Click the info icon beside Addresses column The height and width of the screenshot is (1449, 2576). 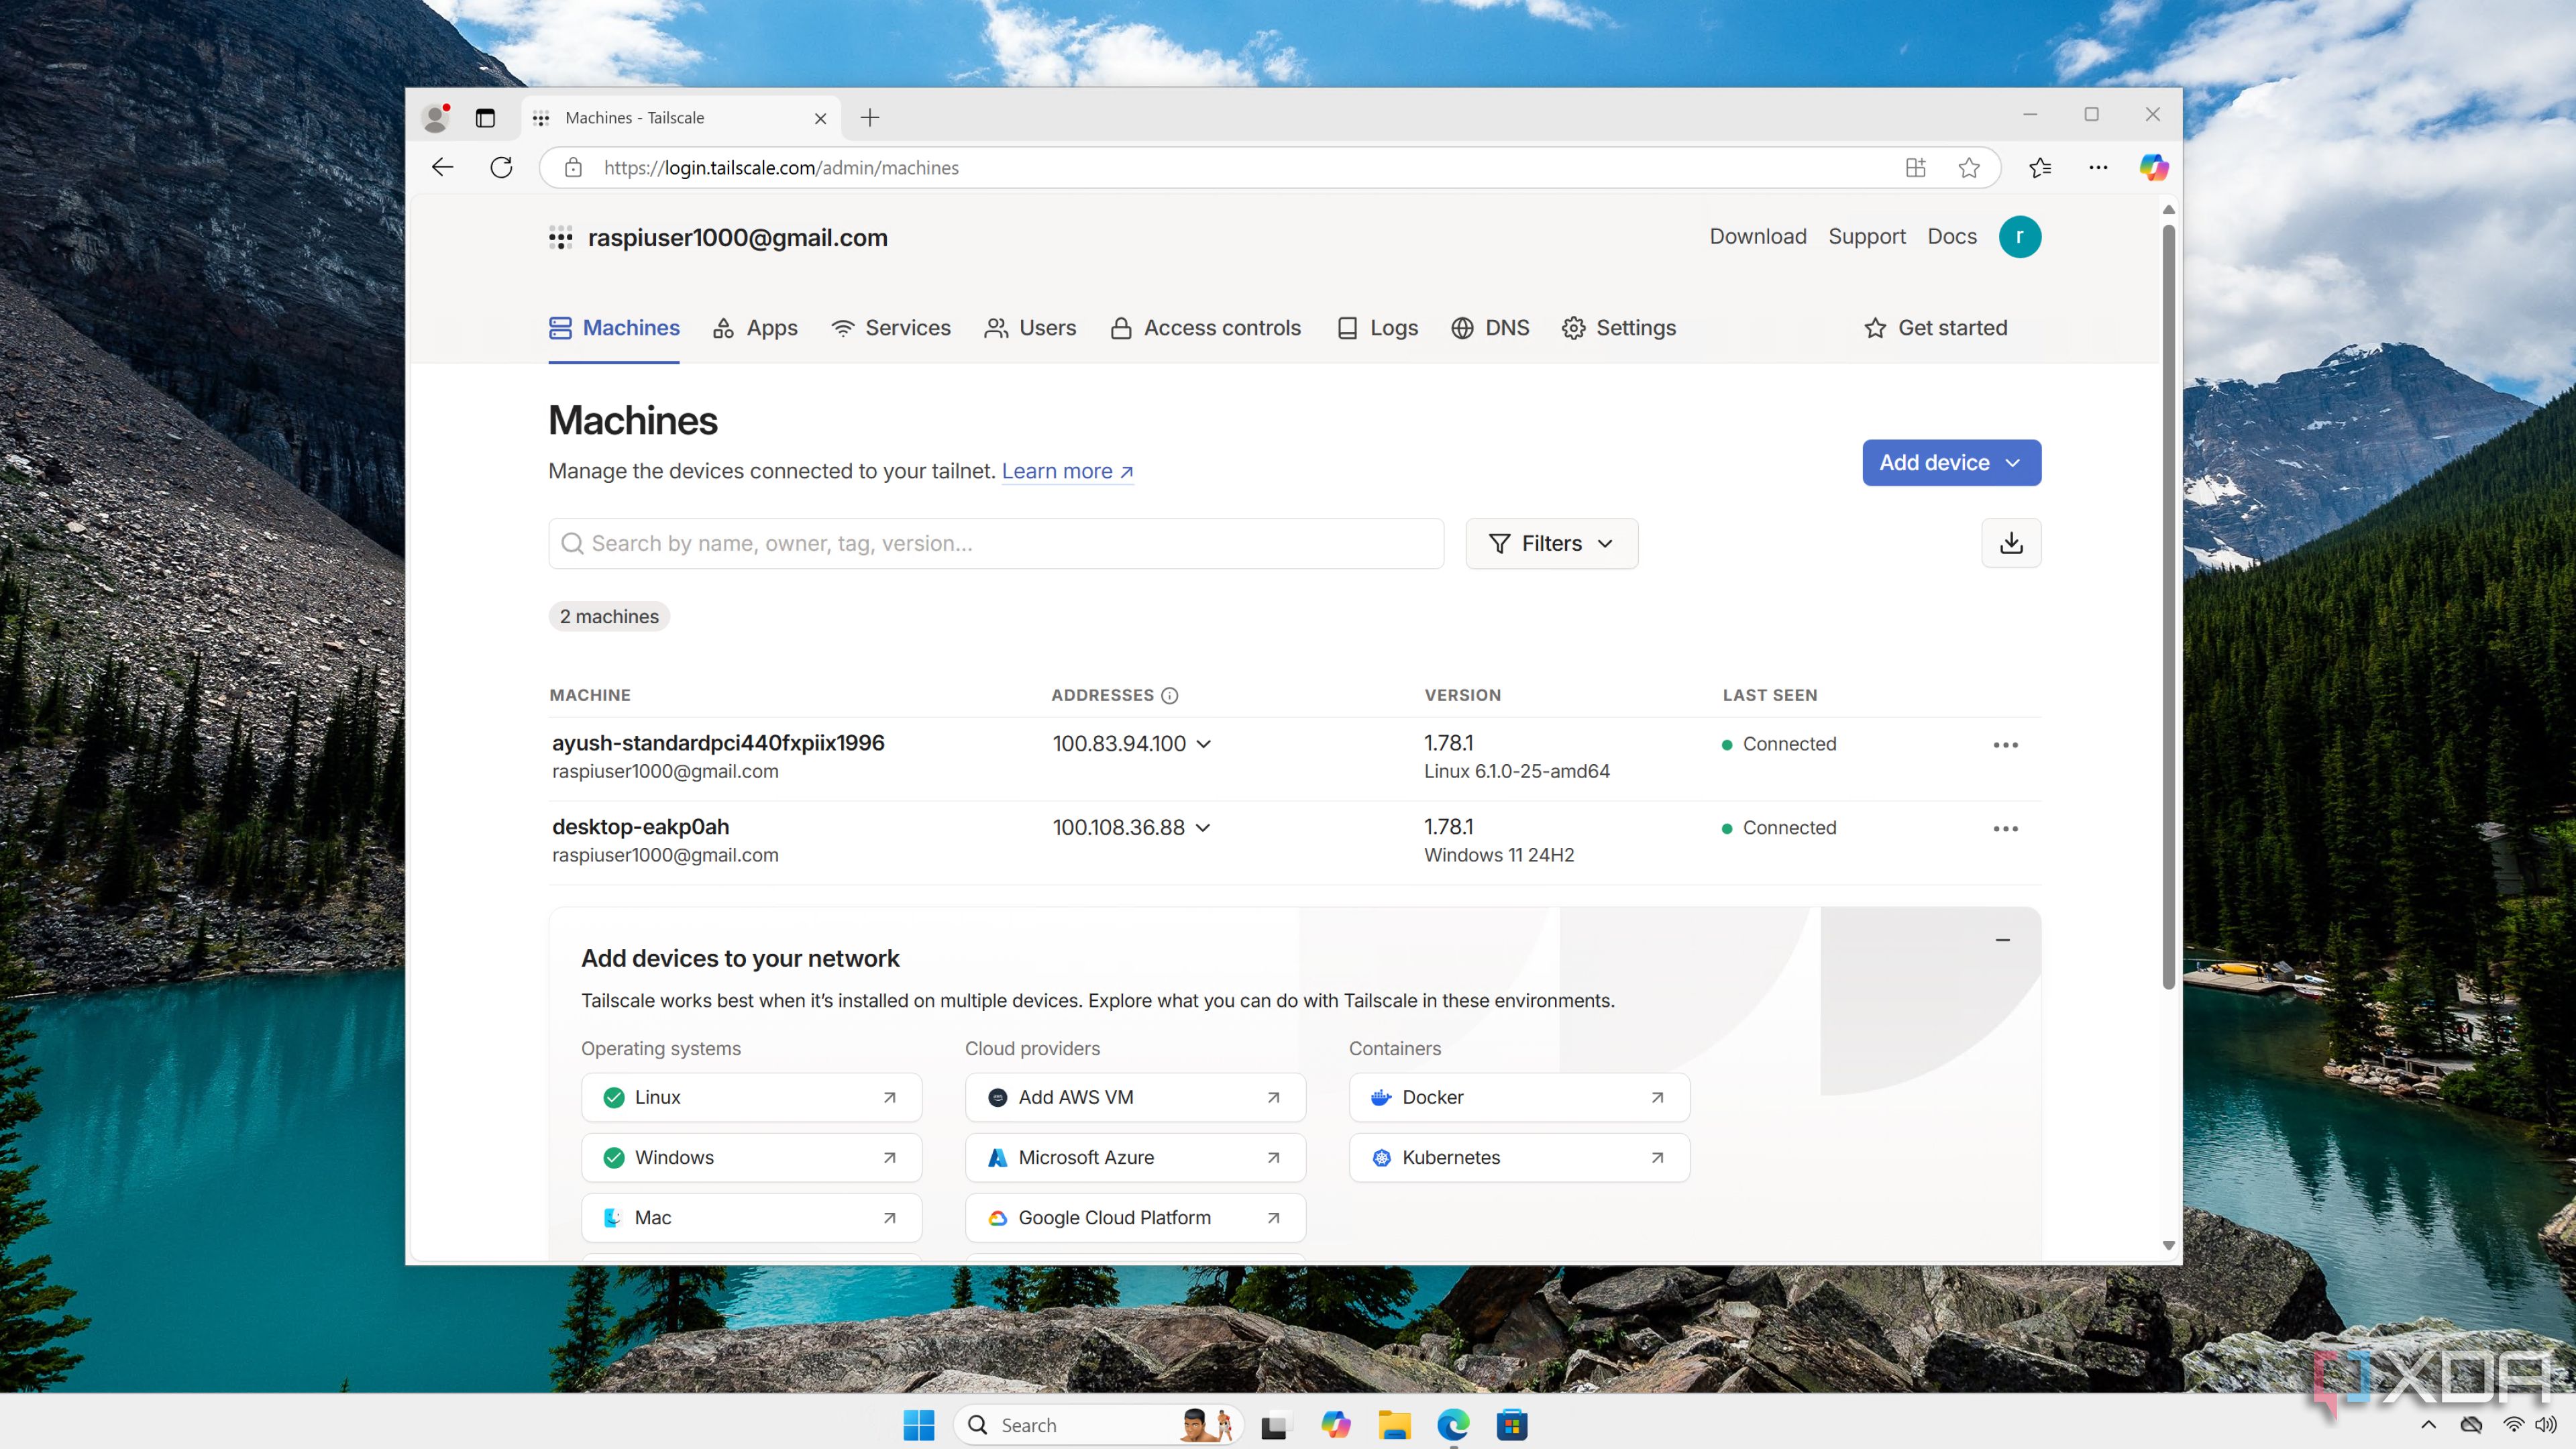click(1170, 695)
